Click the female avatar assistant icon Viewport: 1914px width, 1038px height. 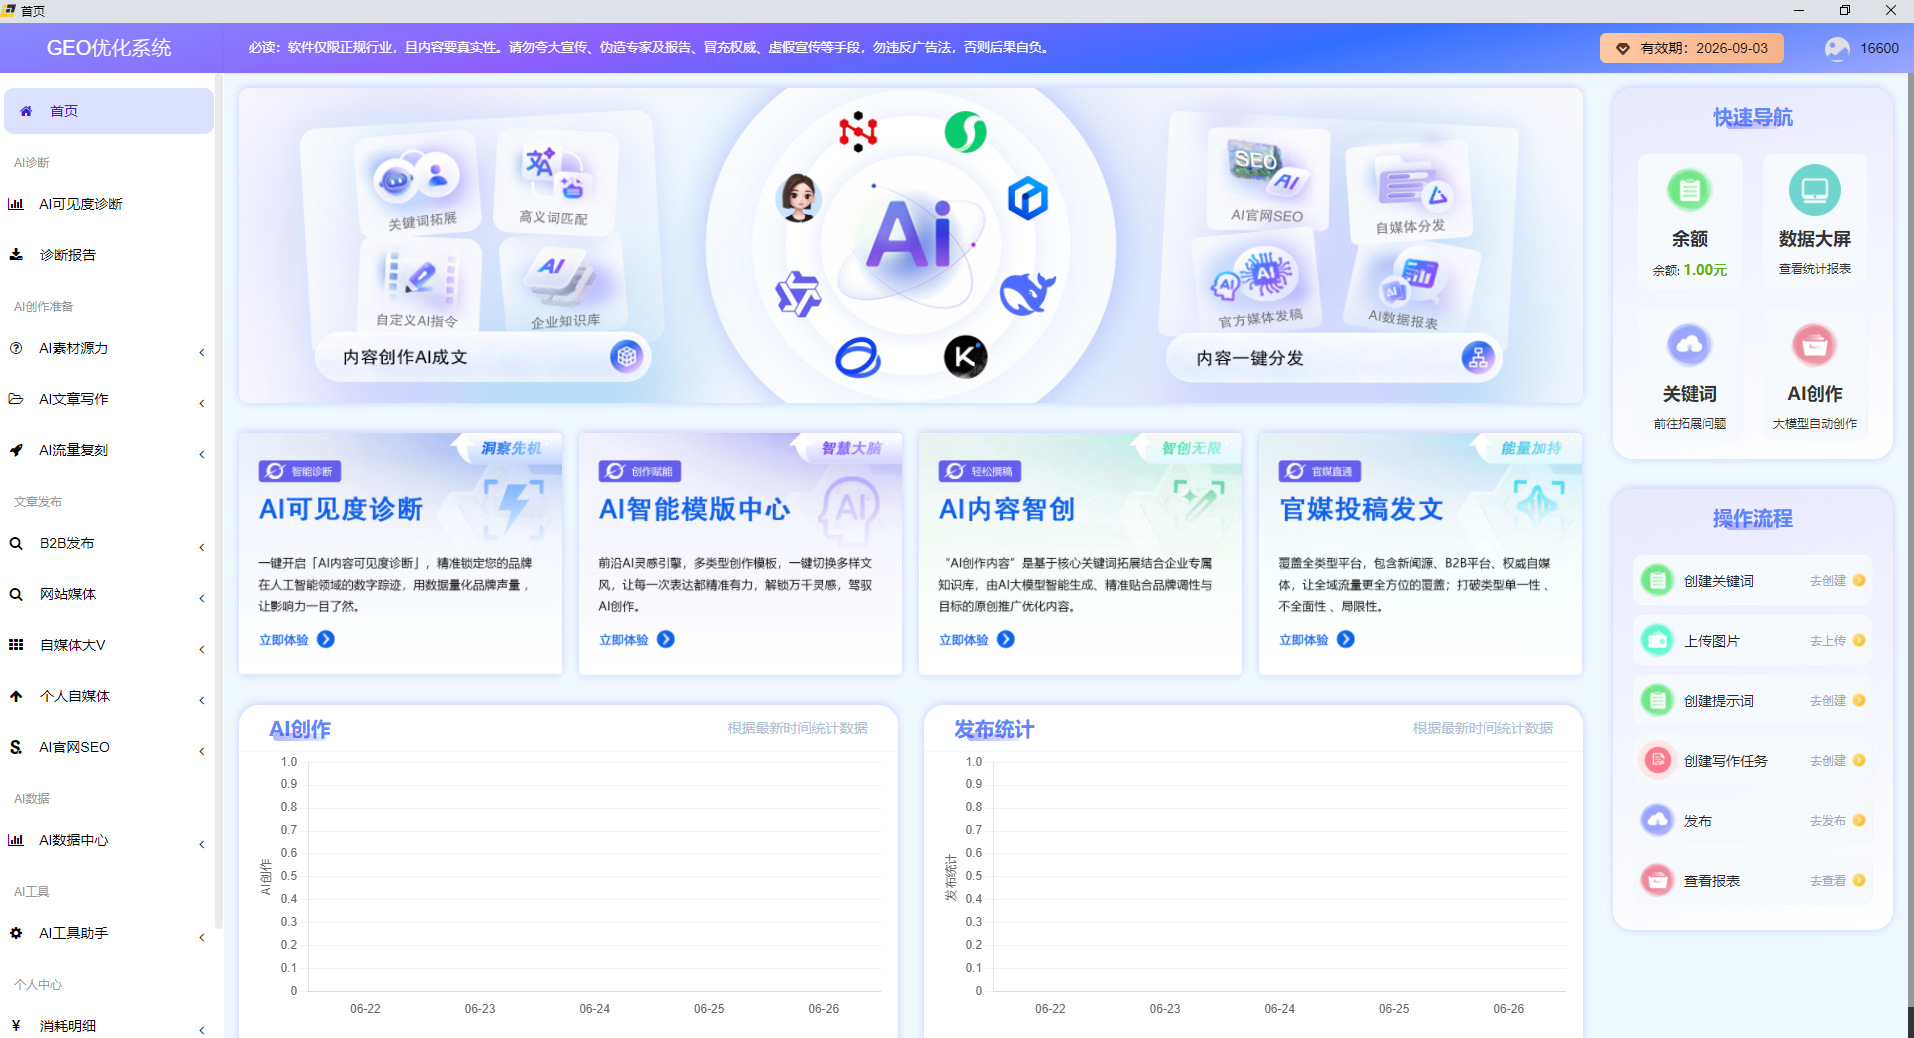point(799,197)
